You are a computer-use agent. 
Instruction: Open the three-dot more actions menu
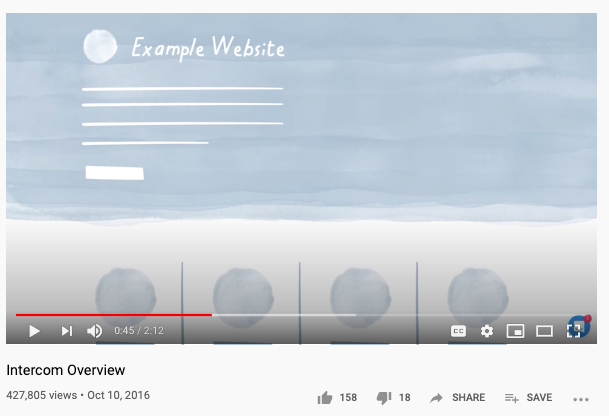pyautogui.click(x=581, y=399)
